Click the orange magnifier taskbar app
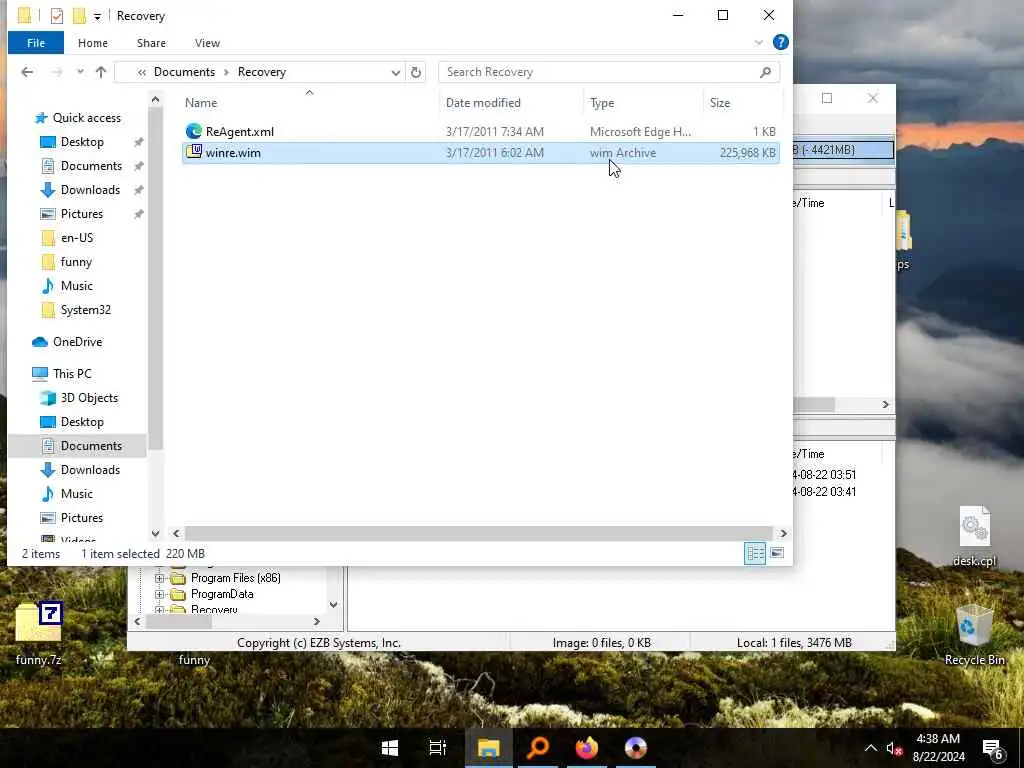 click(537, 748)
